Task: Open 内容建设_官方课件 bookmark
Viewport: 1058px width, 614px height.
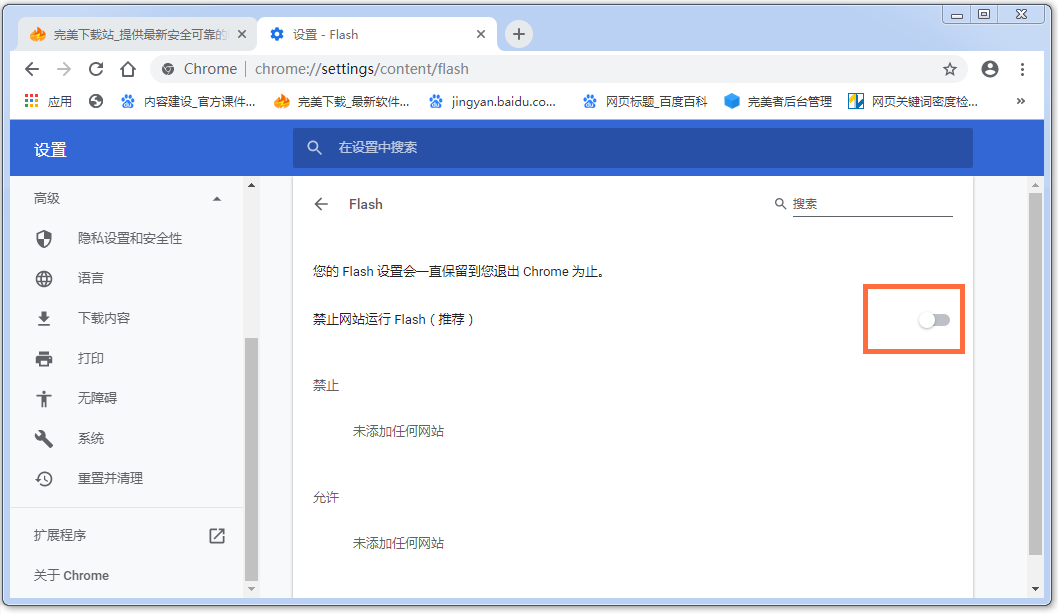Action: 188,101
